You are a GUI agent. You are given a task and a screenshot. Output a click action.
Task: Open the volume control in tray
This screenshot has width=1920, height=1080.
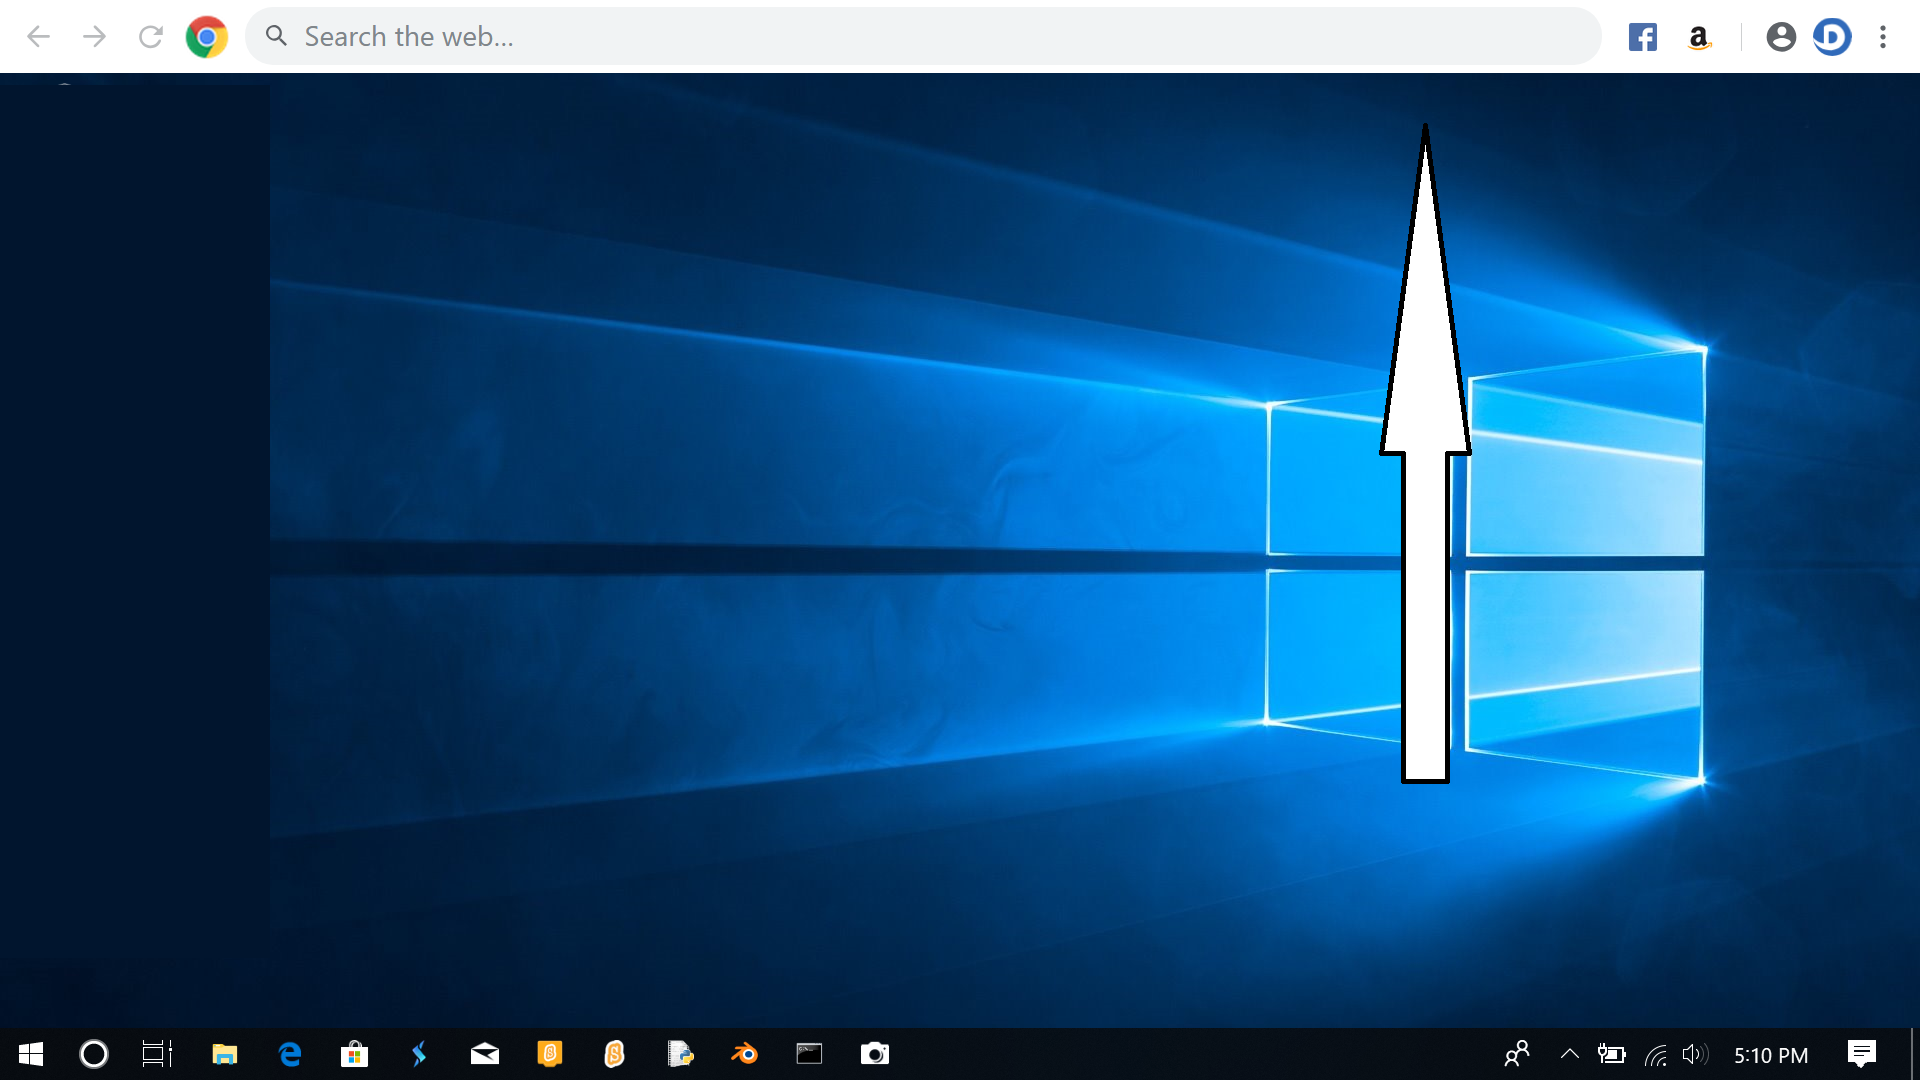coord(1695,1054)
